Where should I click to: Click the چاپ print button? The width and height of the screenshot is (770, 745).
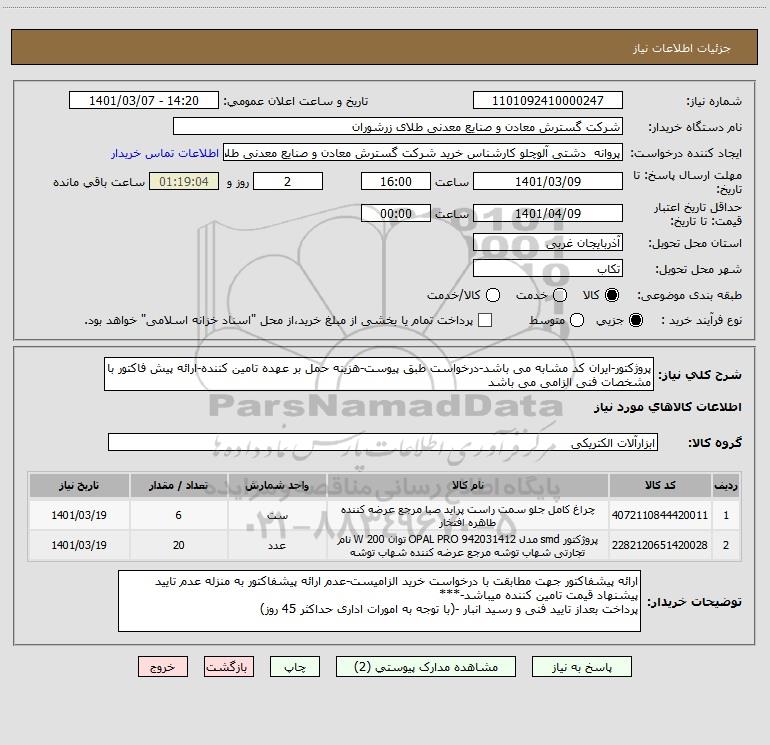click(x=295, y=667)
